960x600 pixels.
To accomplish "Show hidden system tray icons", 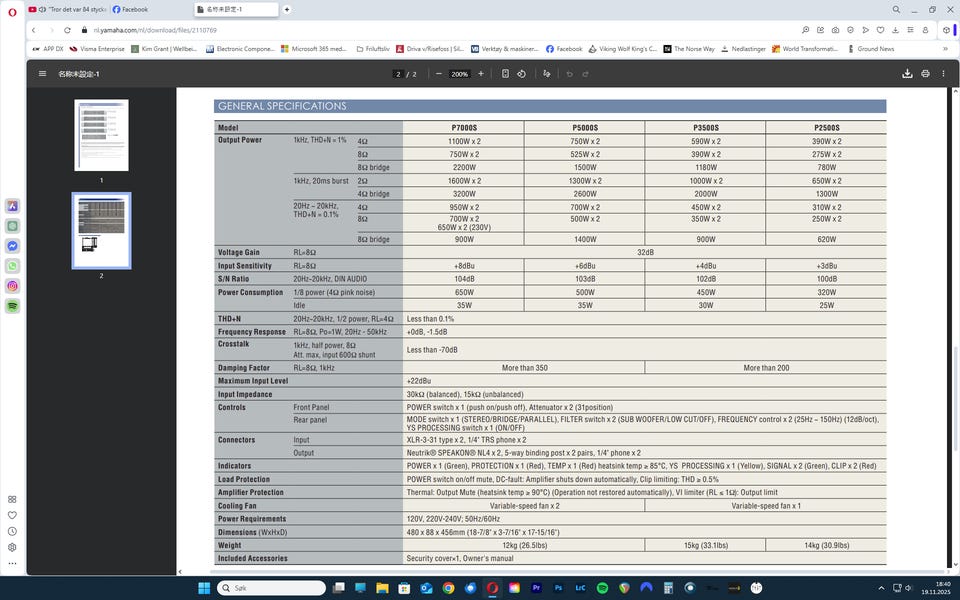I will (881, 588).
